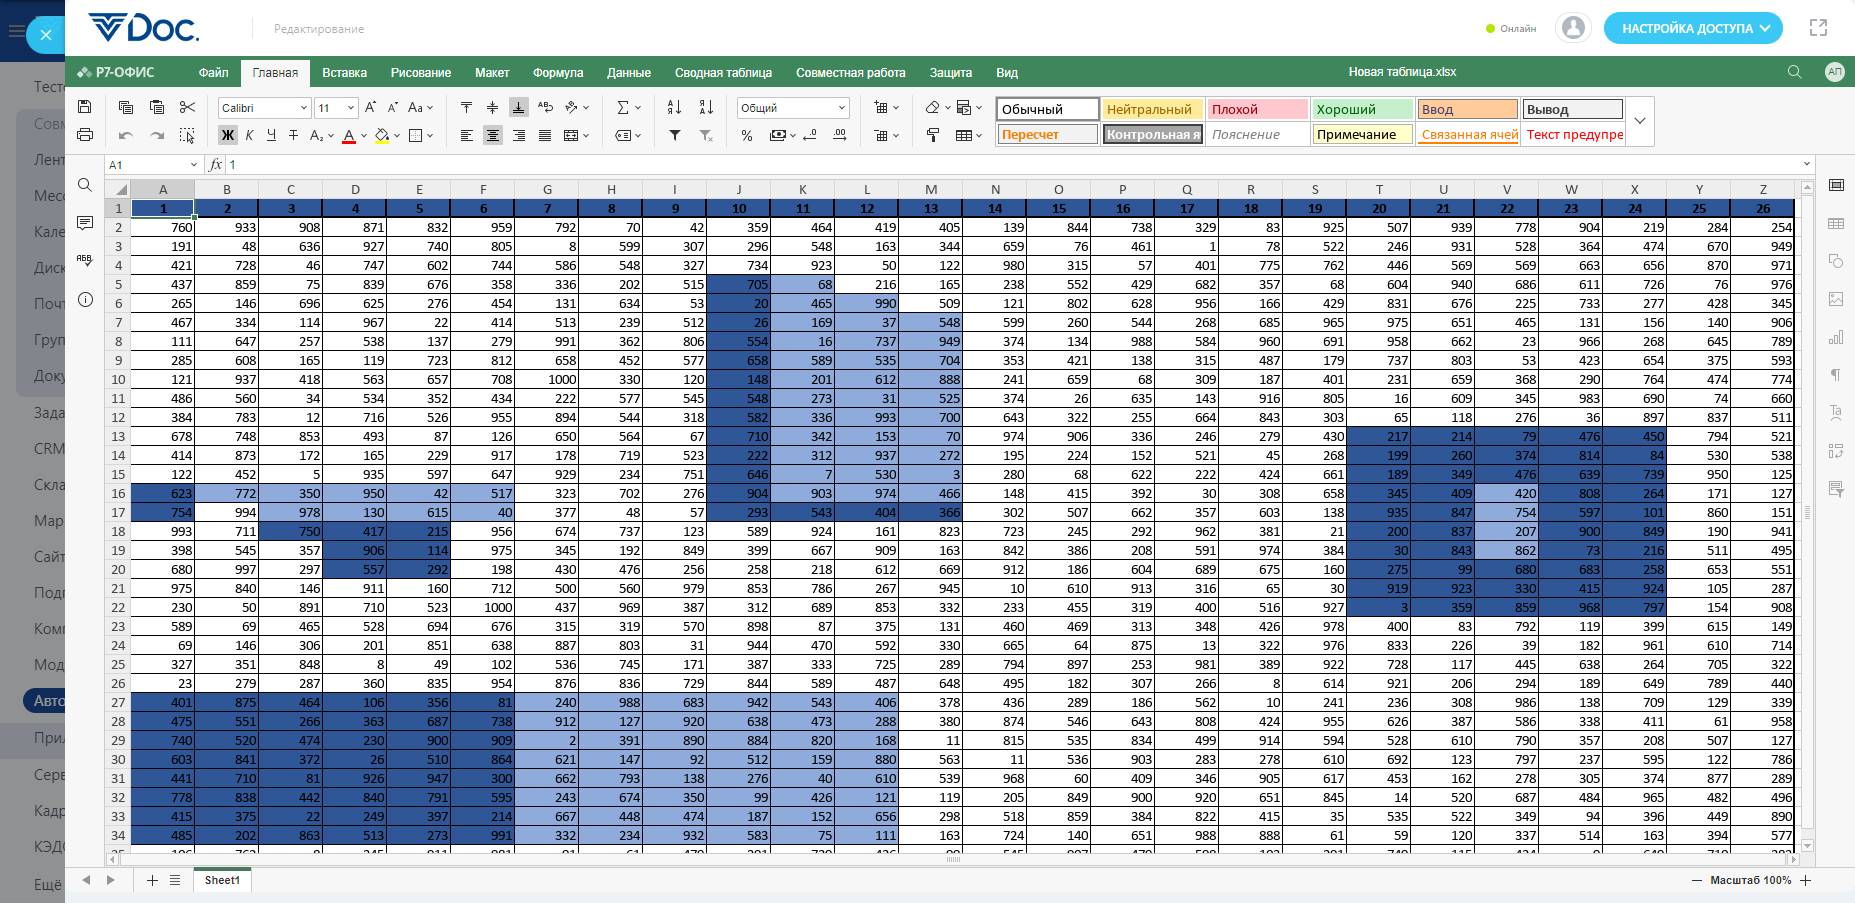This screenshot has height=903, width=1855.
Task: Open the Формула ribbon tab
Action: click(x=557, y=73)
